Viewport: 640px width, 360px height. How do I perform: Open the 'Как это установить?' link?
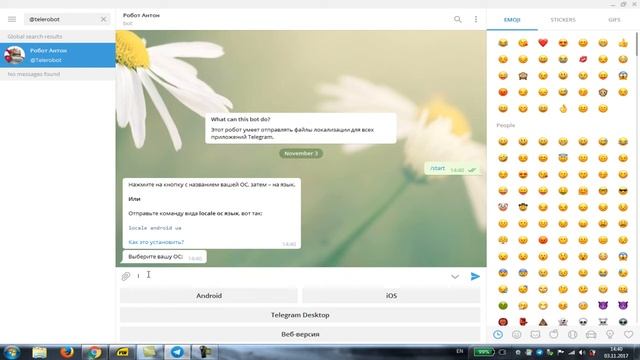coord(156,242)
